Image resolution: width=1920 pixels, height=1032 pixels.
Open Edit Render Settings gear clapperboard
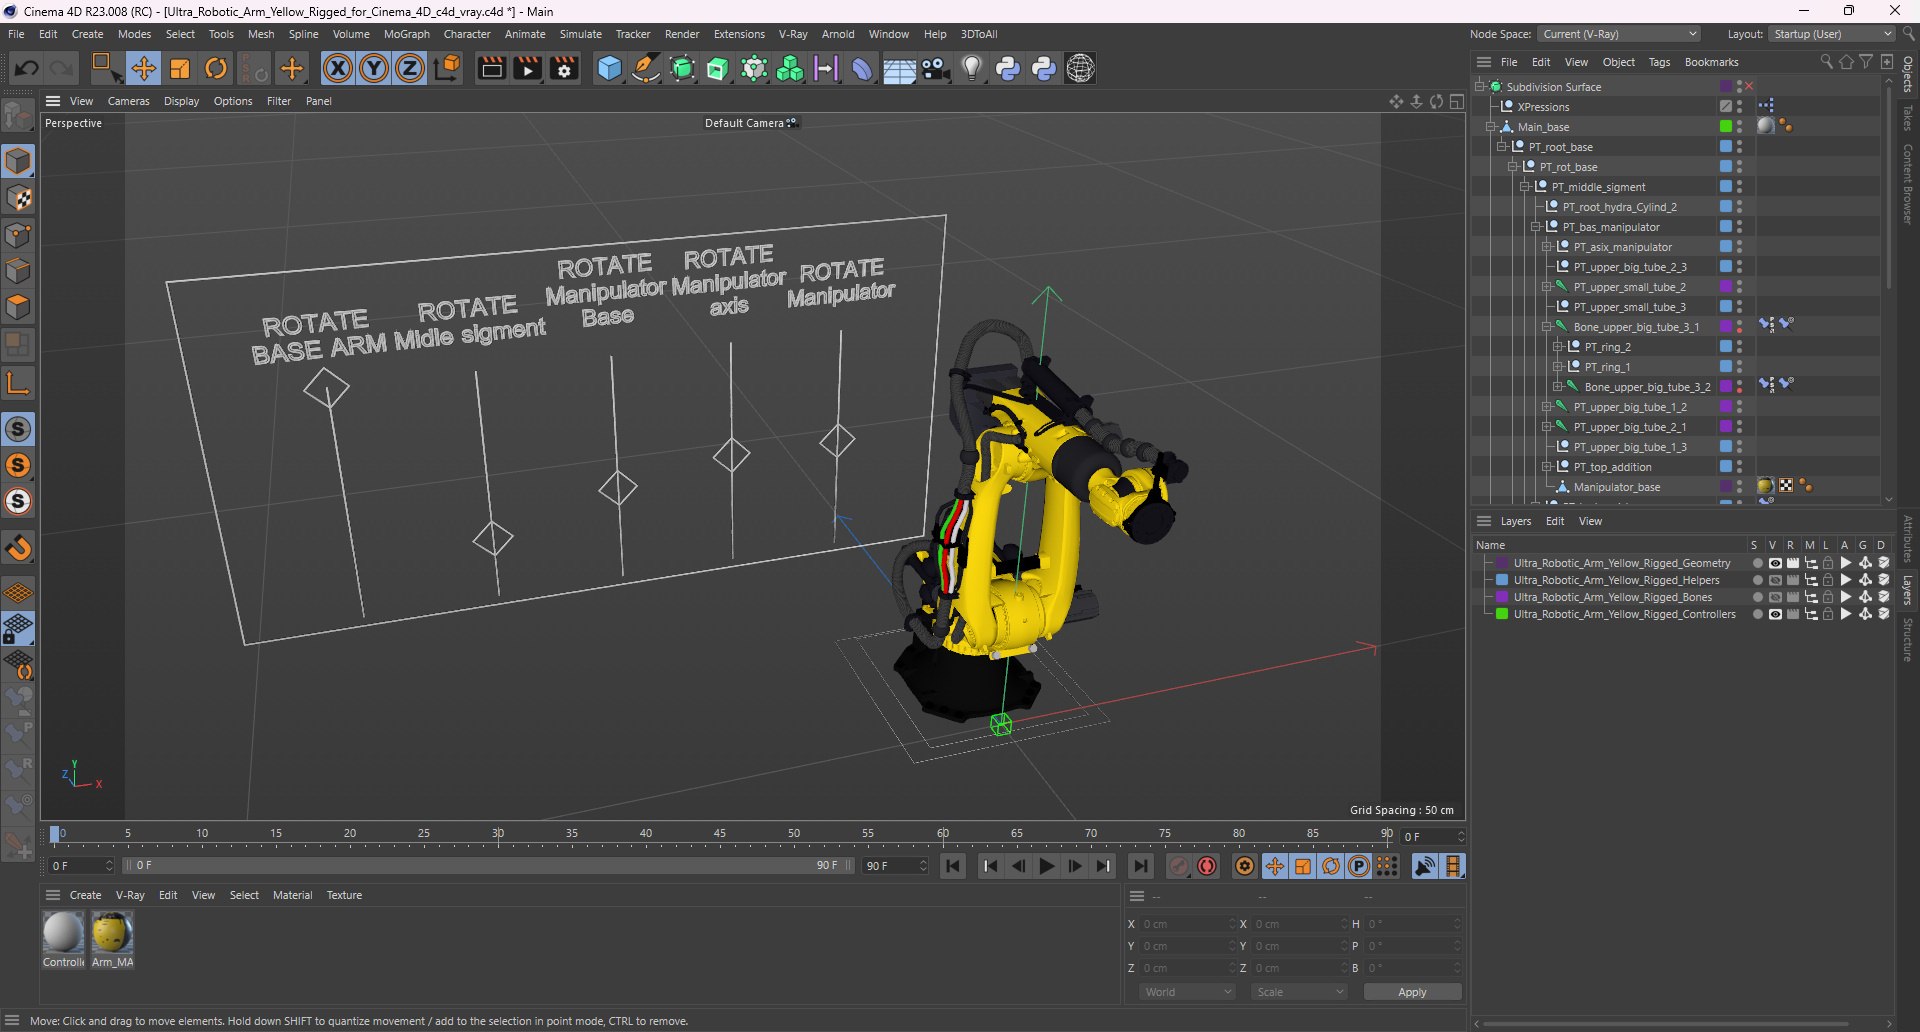(565, 68)
